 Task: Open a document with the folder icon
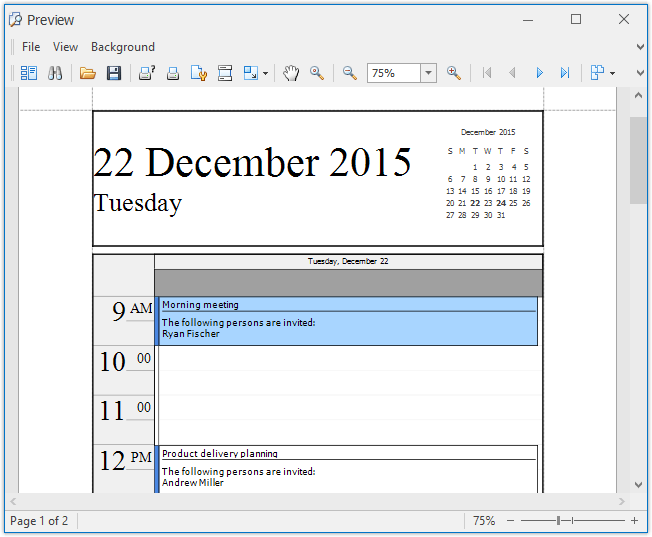pyautogui.click(x=88, y=73)
